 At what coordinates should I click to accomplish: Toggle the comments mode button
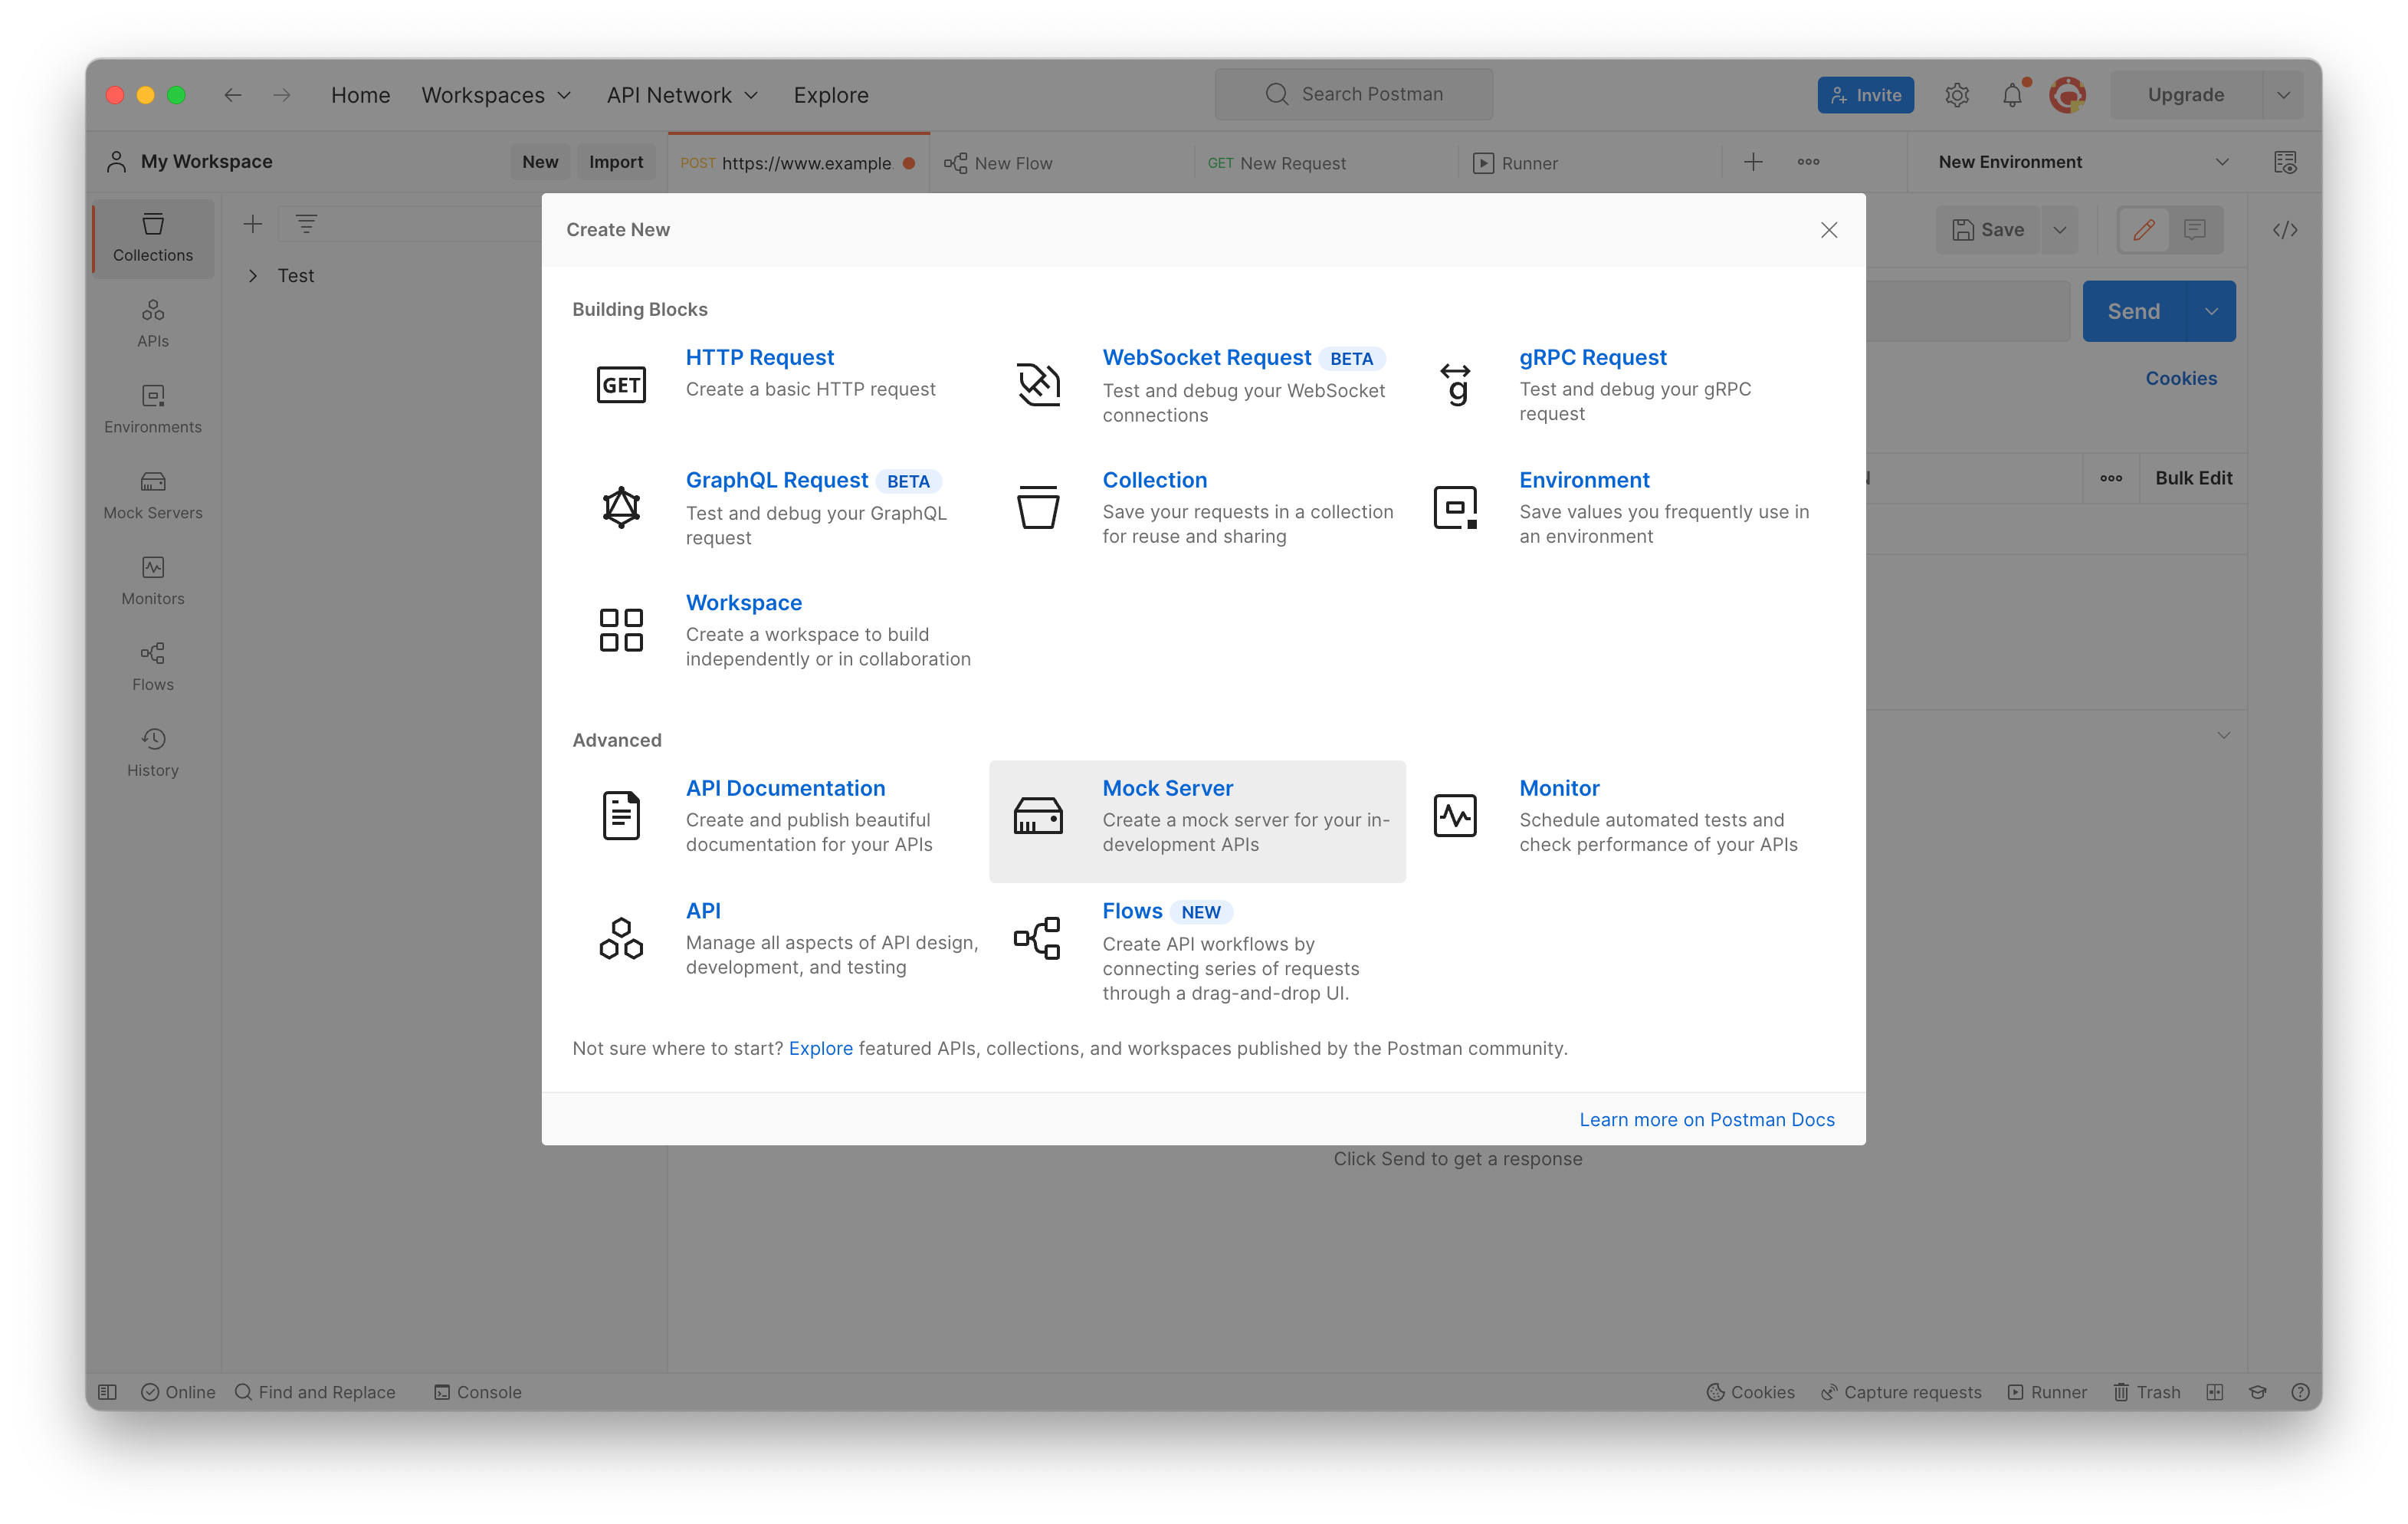[2195, 230]
